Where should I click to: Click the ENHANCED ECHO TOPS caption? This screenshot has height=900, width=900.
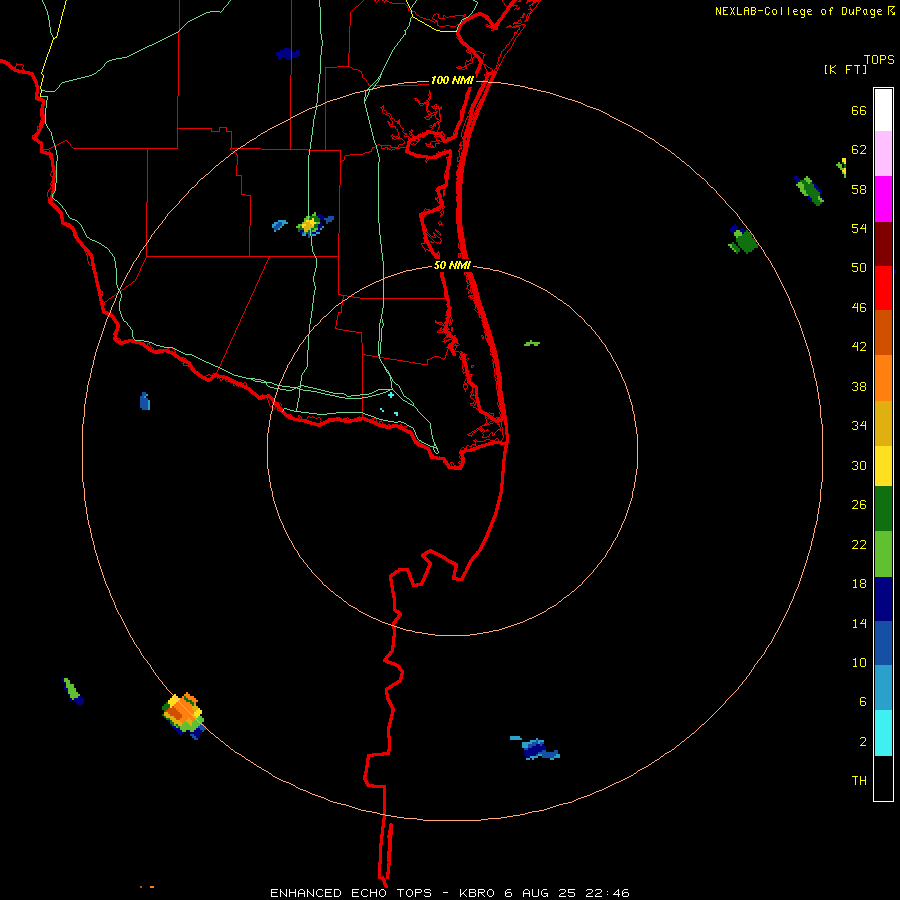351,893
